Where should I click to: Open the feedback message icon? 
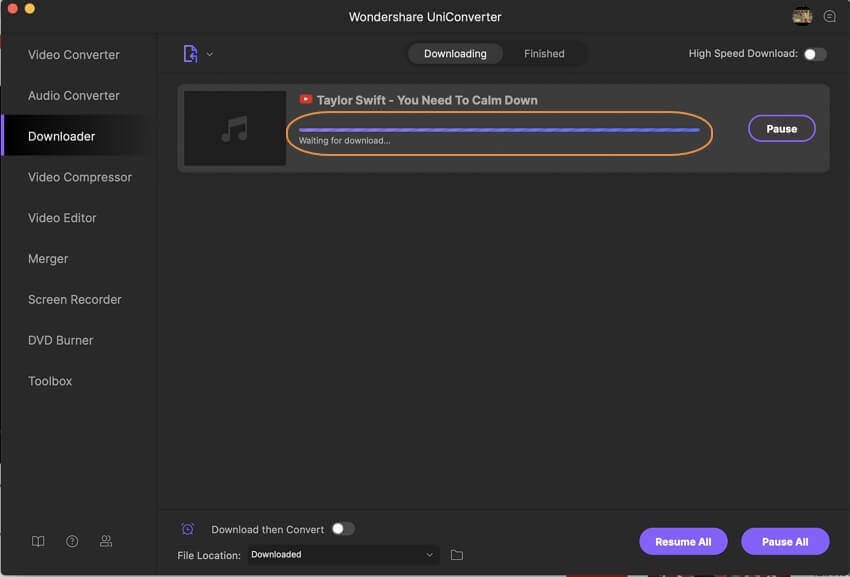click(x=829, y=16)
